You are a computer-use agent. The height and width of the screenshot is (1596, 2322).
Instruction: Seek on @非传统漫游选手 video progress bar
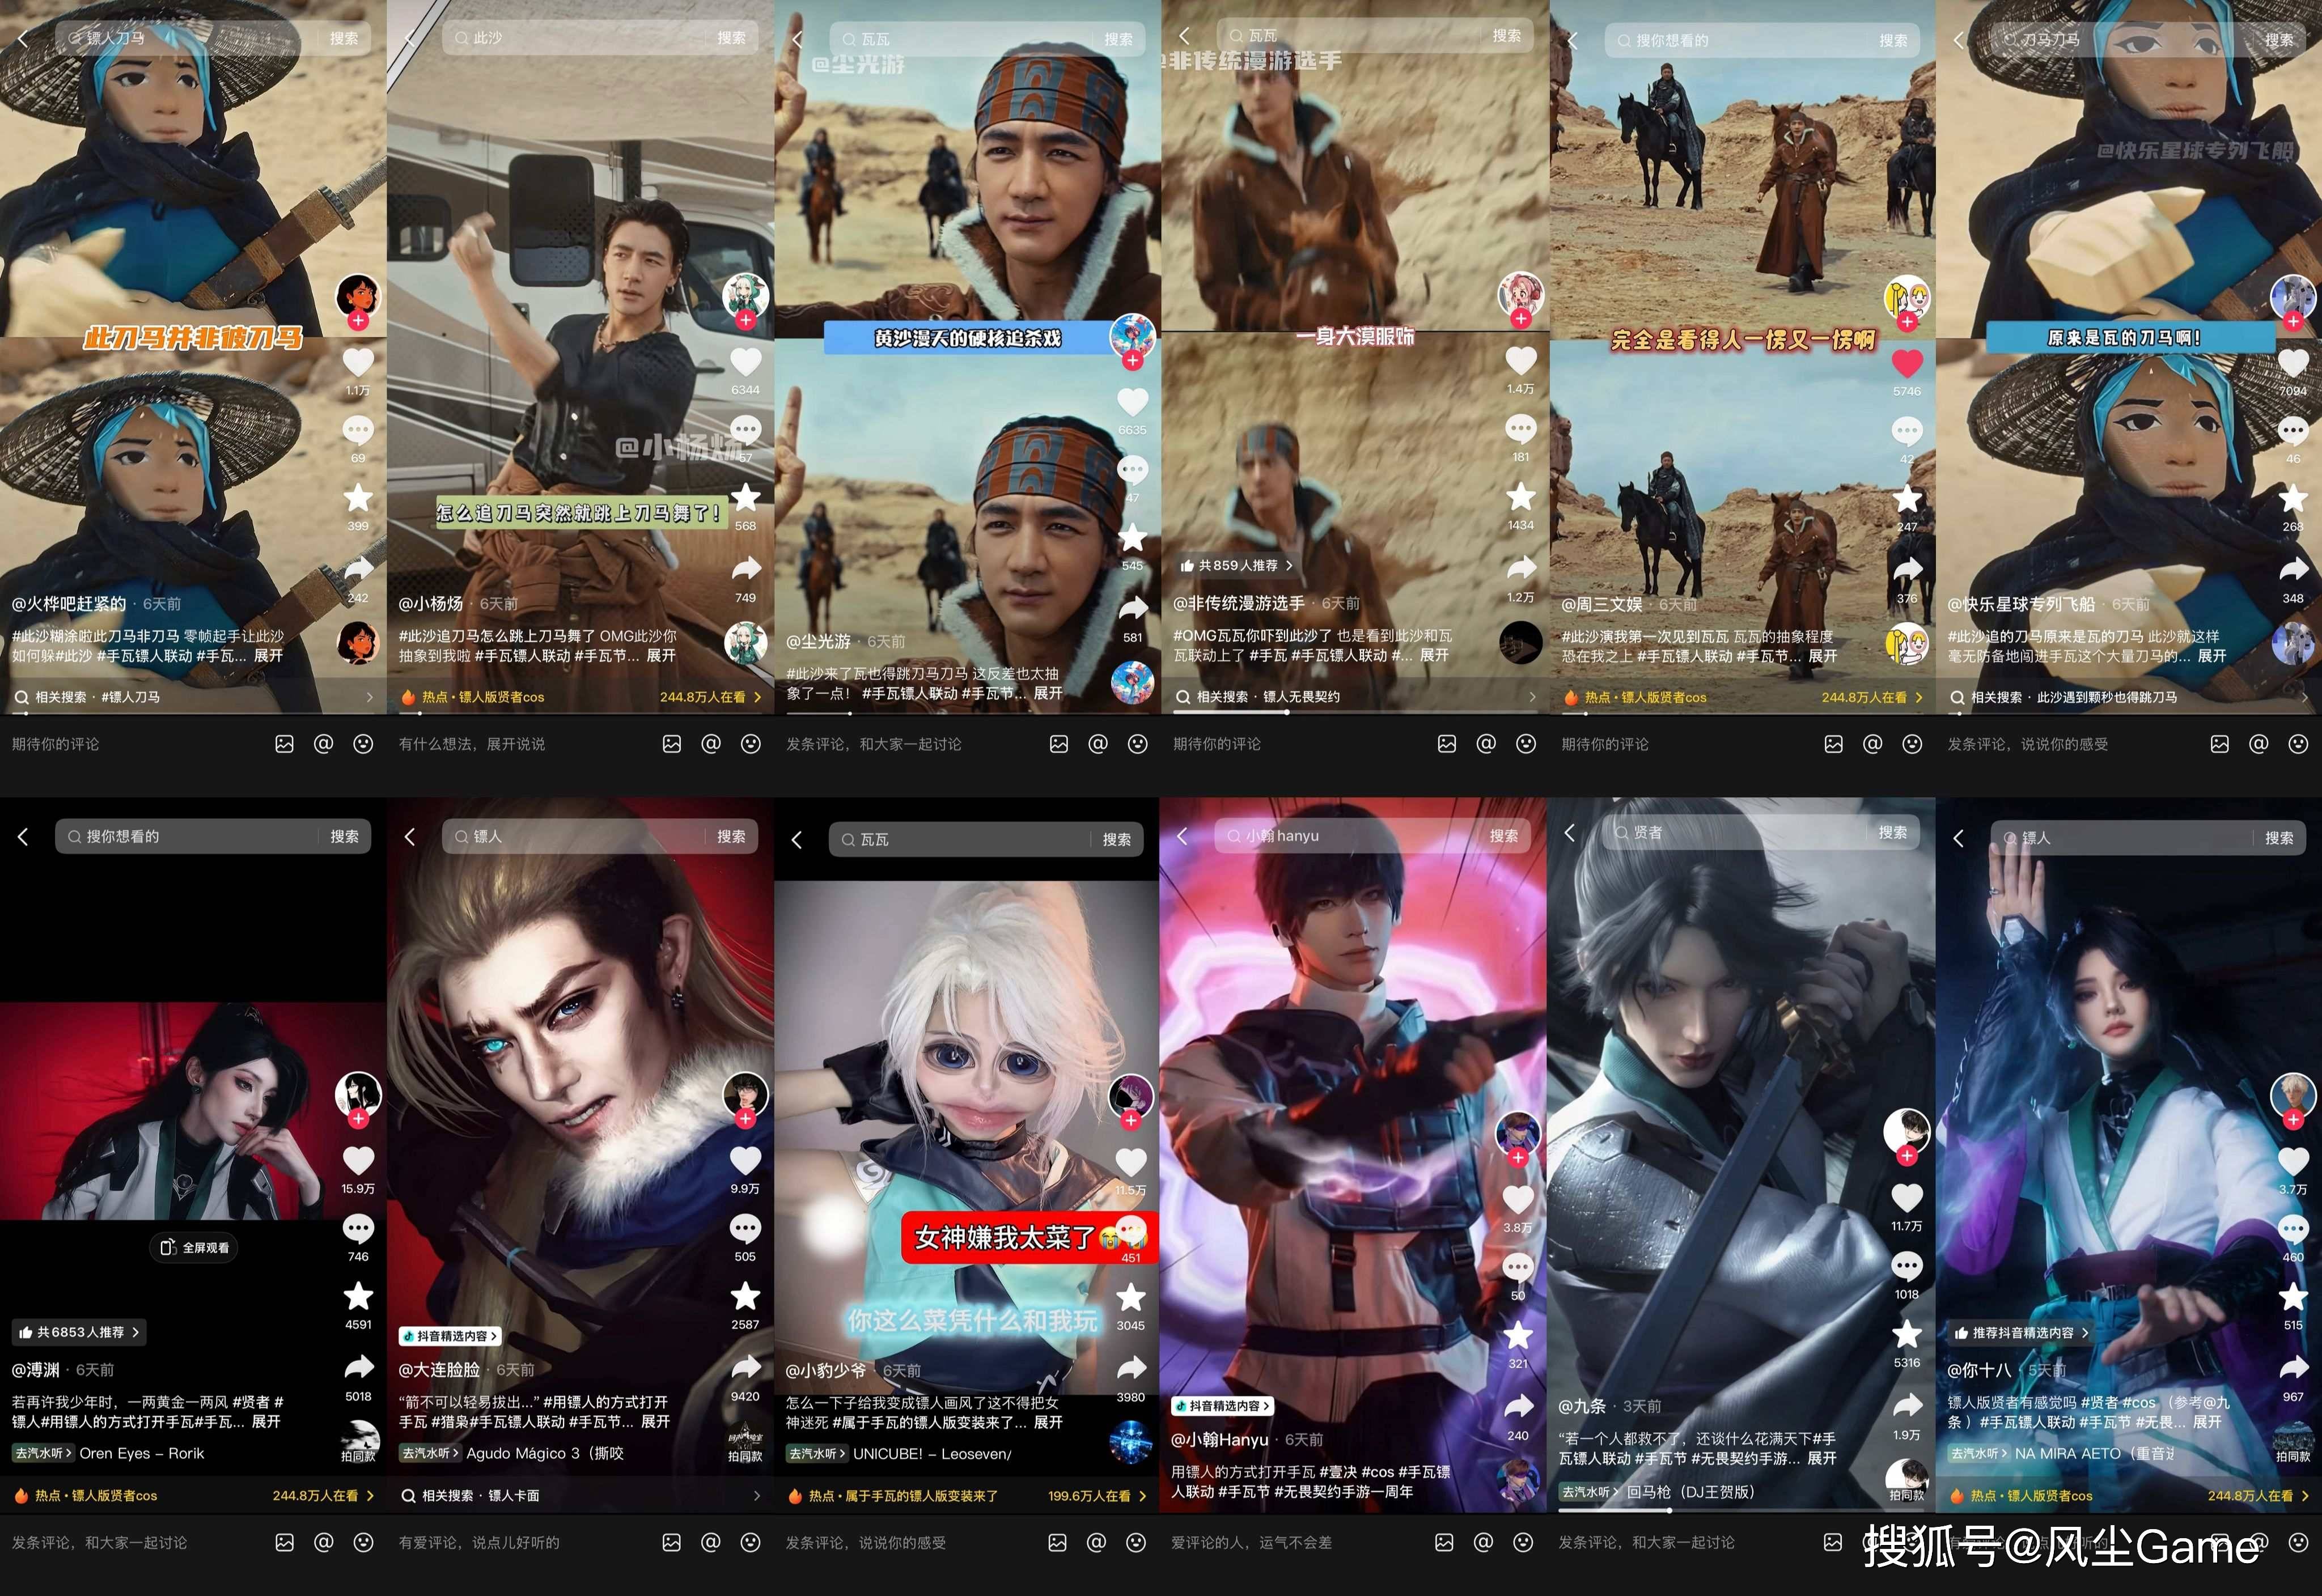(1355, 711)
